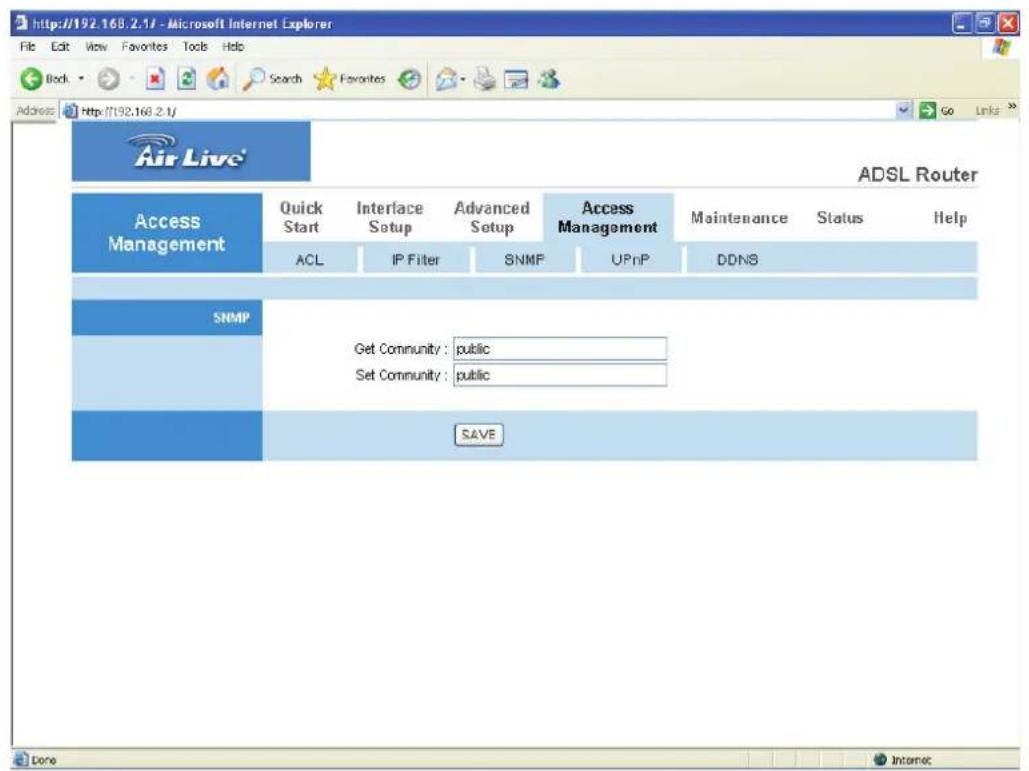The height and width of the screenshot is (771, 1029).
Task: Click the Links toolbar label
Action: tap(987, 111)
